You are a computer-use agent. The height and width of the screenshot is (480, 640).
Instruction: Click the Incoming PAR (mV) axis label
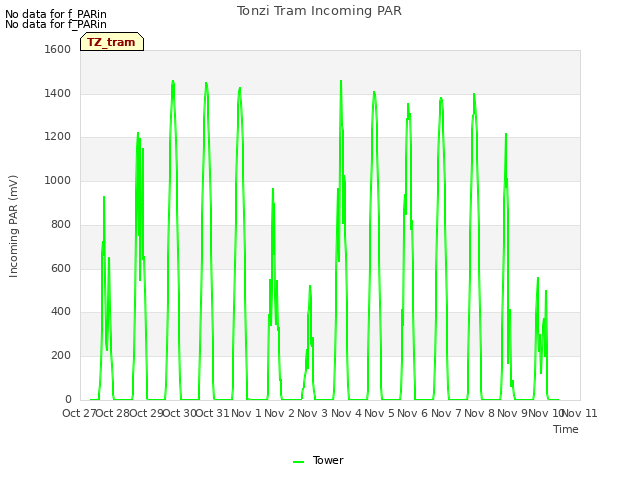(x=13, y=227)
